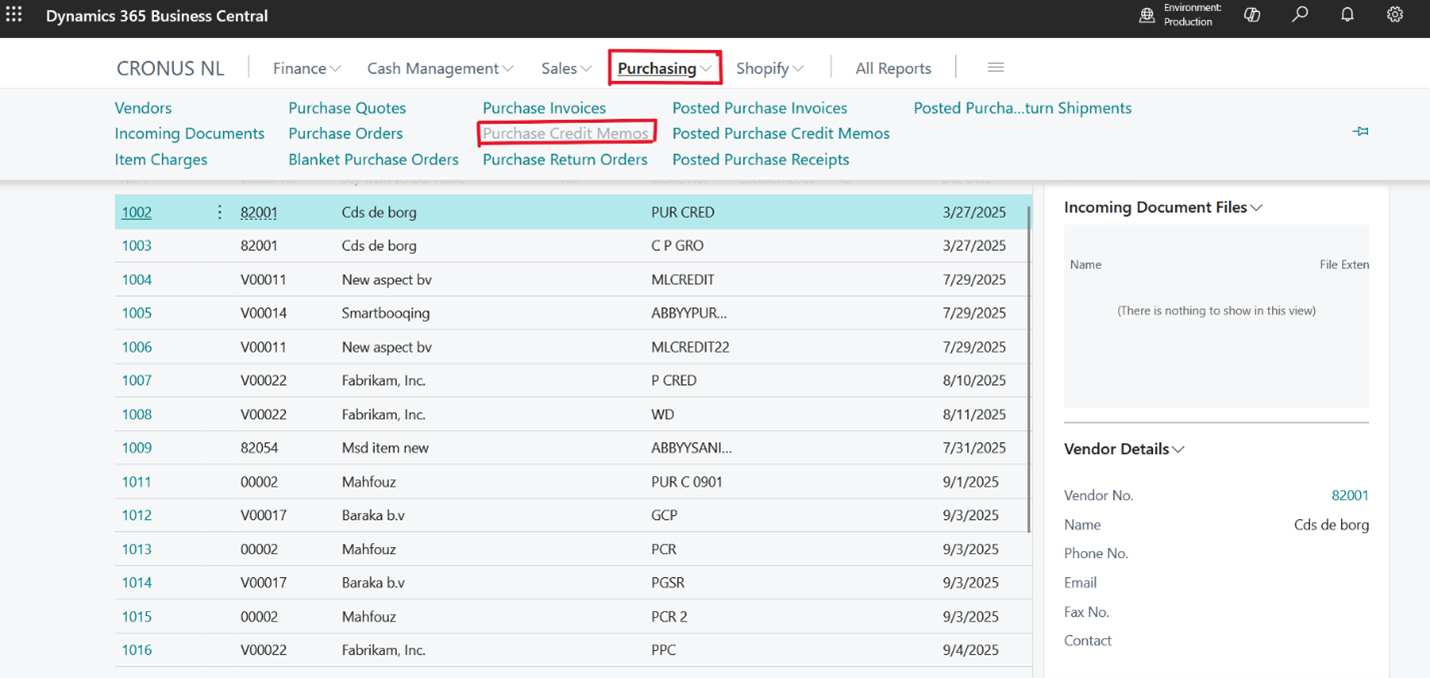Open row options for credit memo 1002
Viewport: 1430px width, 678px height.
(x=220, y=212)
